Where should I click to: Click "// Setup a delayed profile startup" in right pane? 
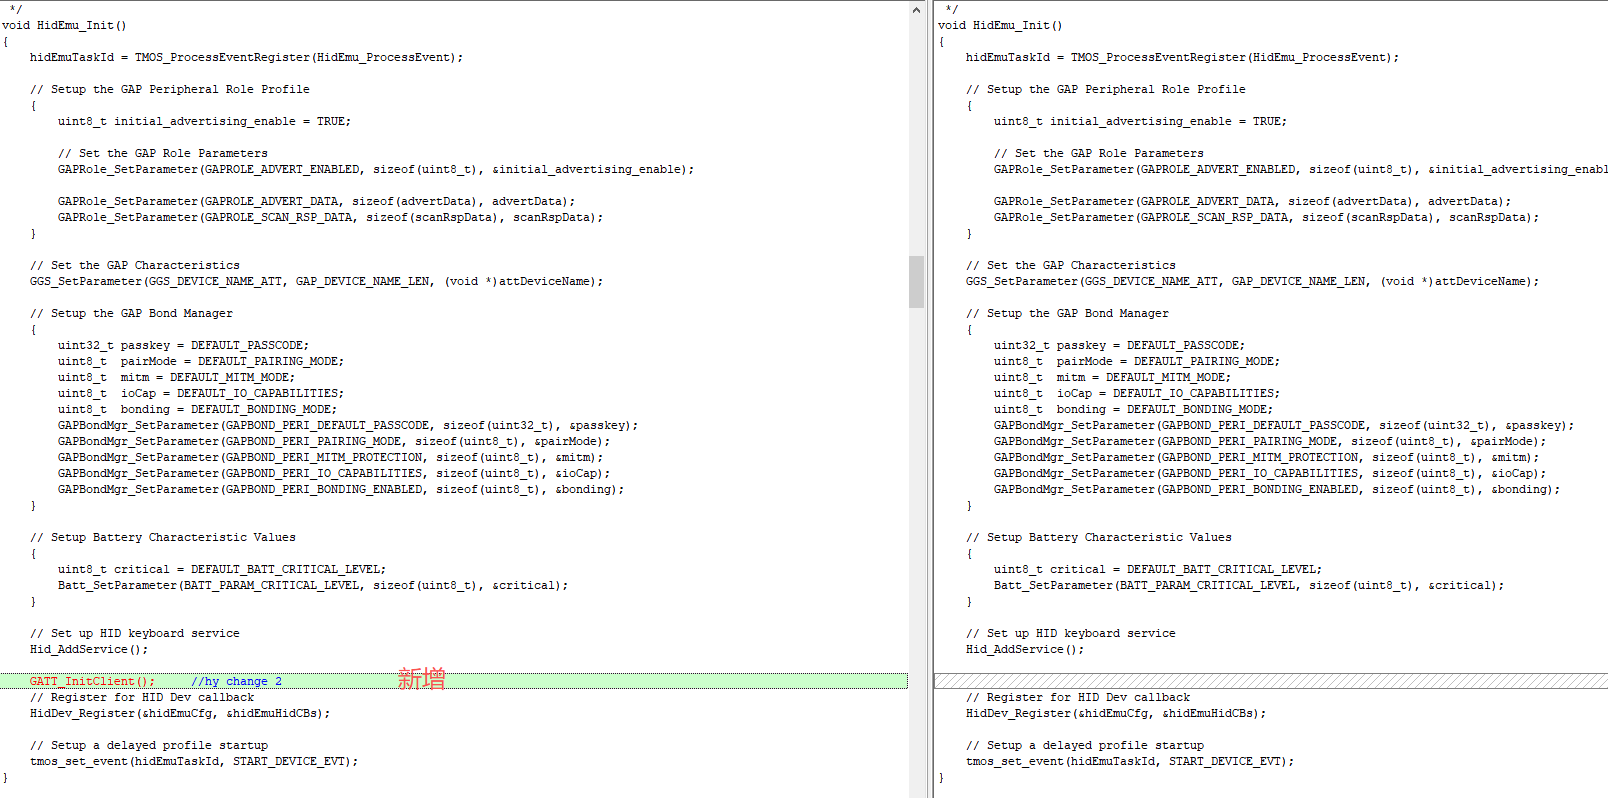[1084, 745]
